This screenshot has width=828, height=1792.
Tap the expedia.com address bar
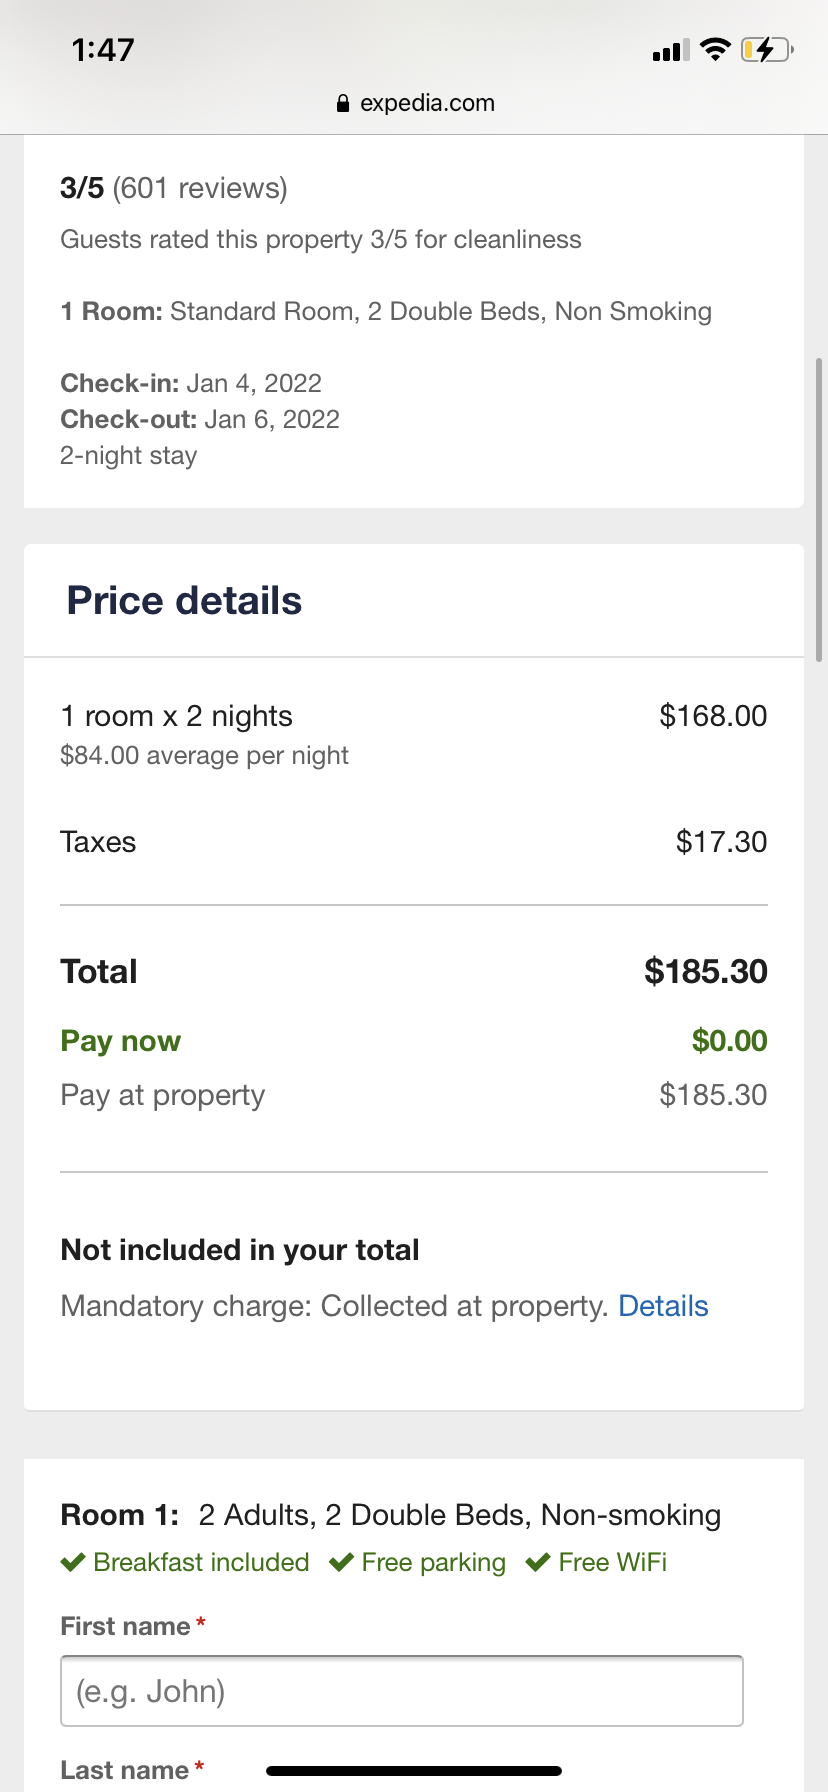415,104
